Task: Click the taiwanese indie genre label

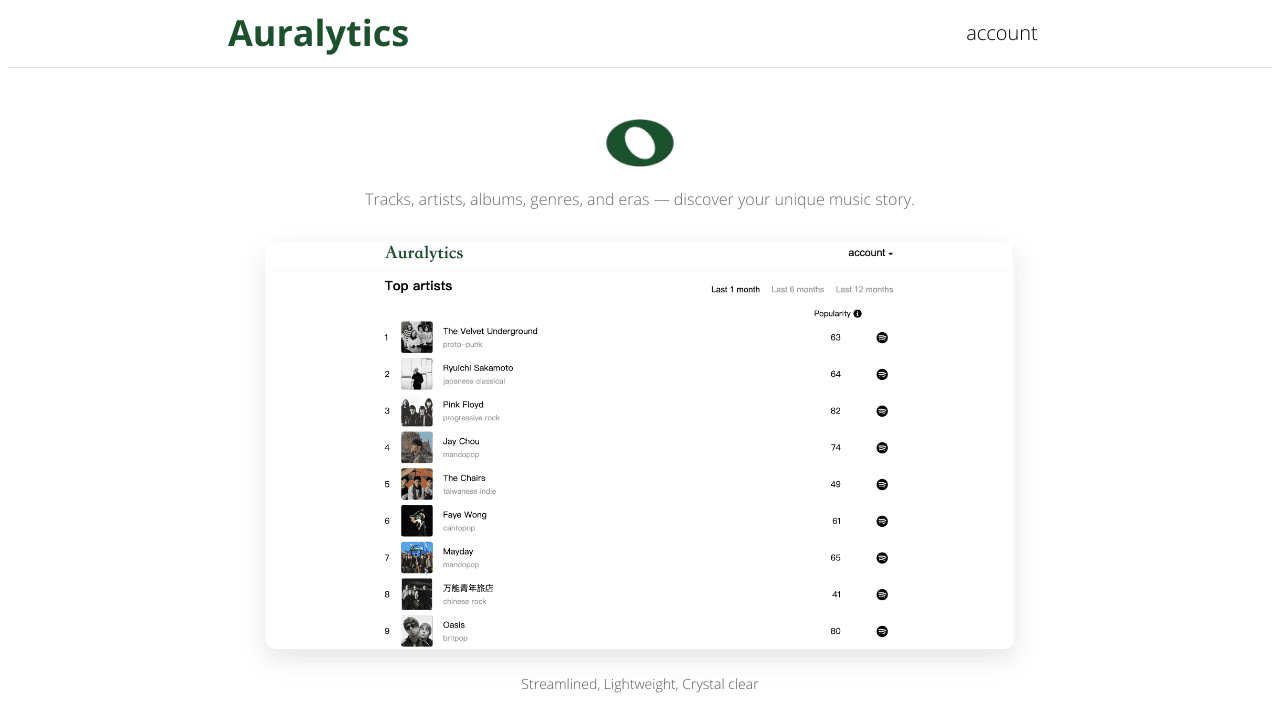Action: [469, 491]
